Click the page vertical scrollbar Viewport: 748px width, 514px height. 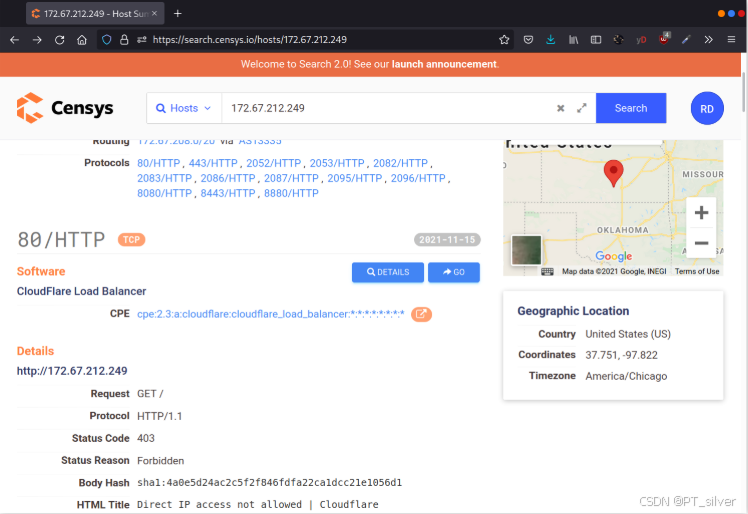[744, 93]
